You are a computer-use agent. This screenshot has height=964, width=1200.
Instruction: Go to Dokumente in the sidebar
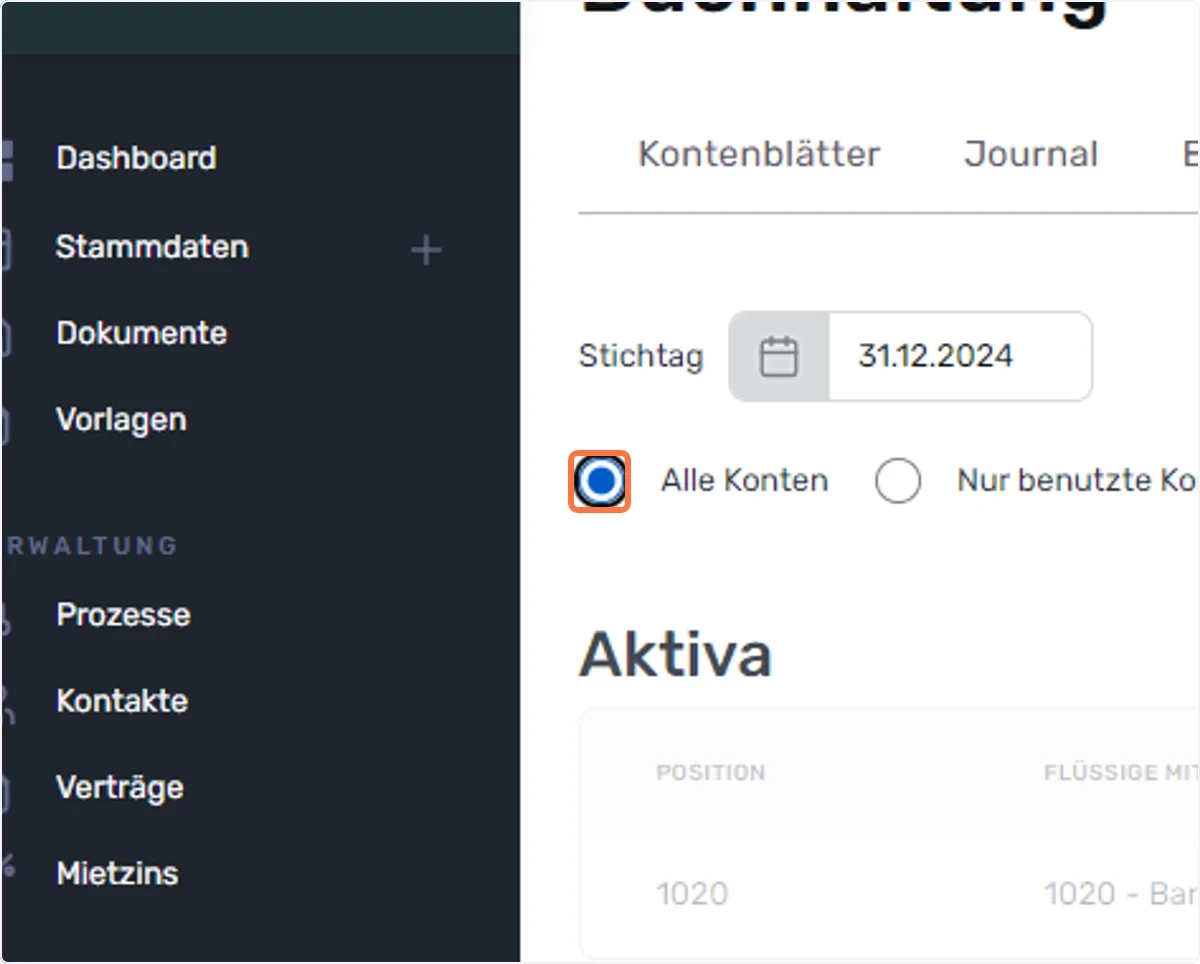tap(142, 333)
